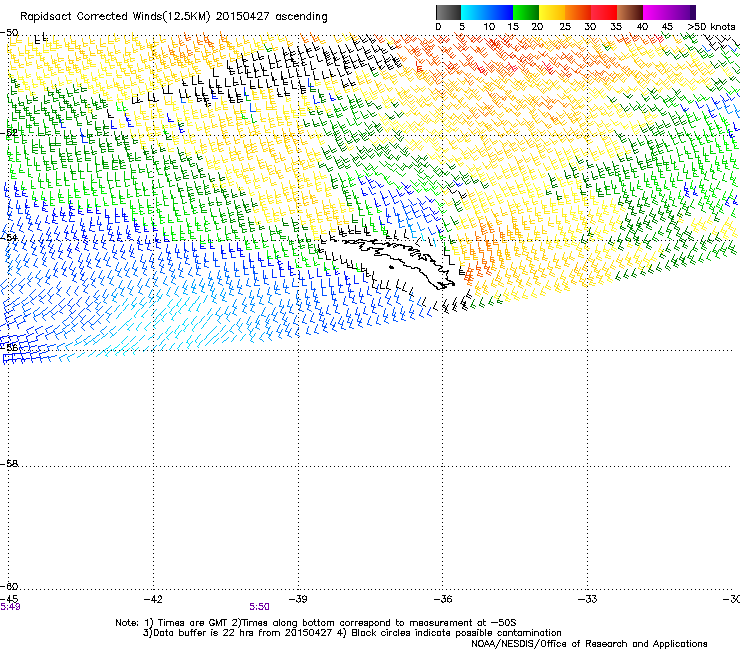Click the '-54' latitude axis label
The height and width of the screenshot is (650, 740).
coord(9,237)
